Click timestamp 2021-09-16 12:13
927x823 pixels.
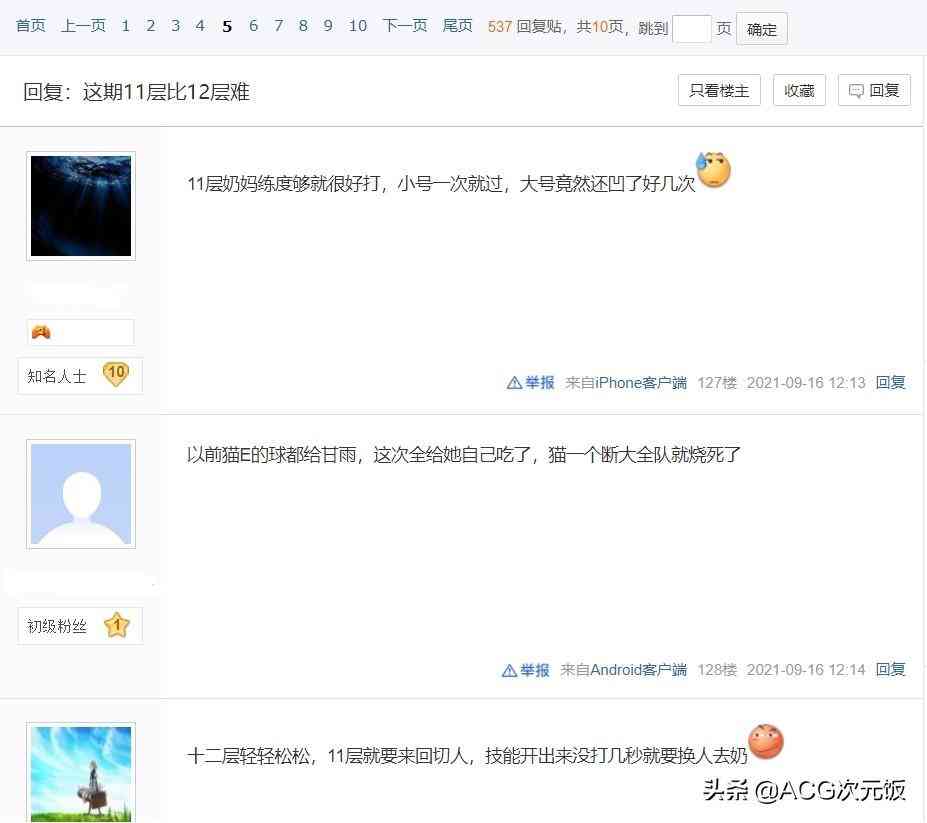pyautogui.click(x=806, y=383)
